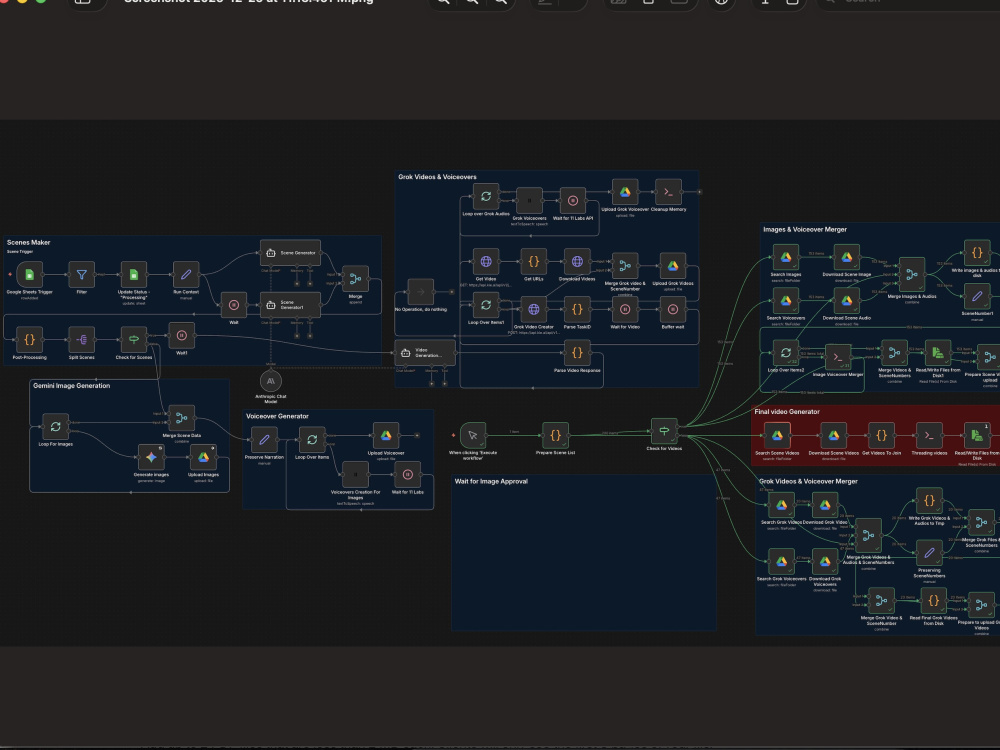Image resolution: width=1000 pixels, height=750 pixels.
Task: Click the Preserving SceneNumbers node
Action: pos(929,552)
